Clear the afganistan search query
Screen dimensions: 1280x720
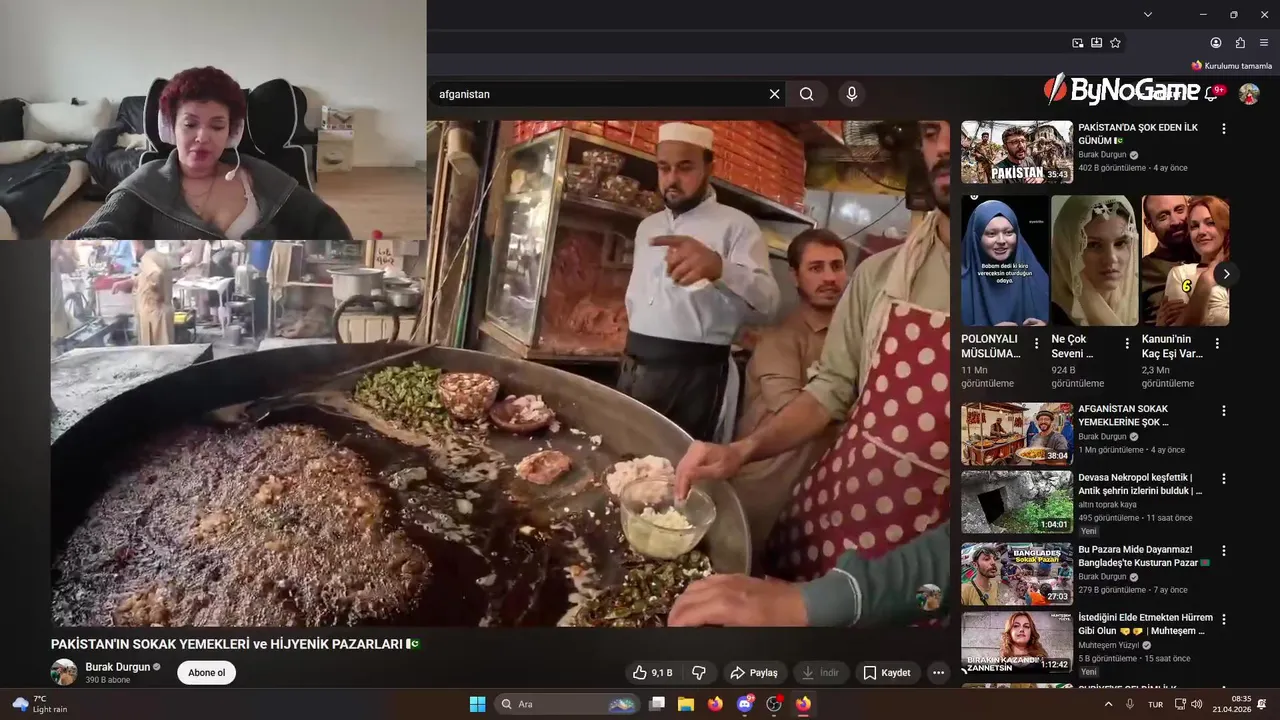coord(774,94)
